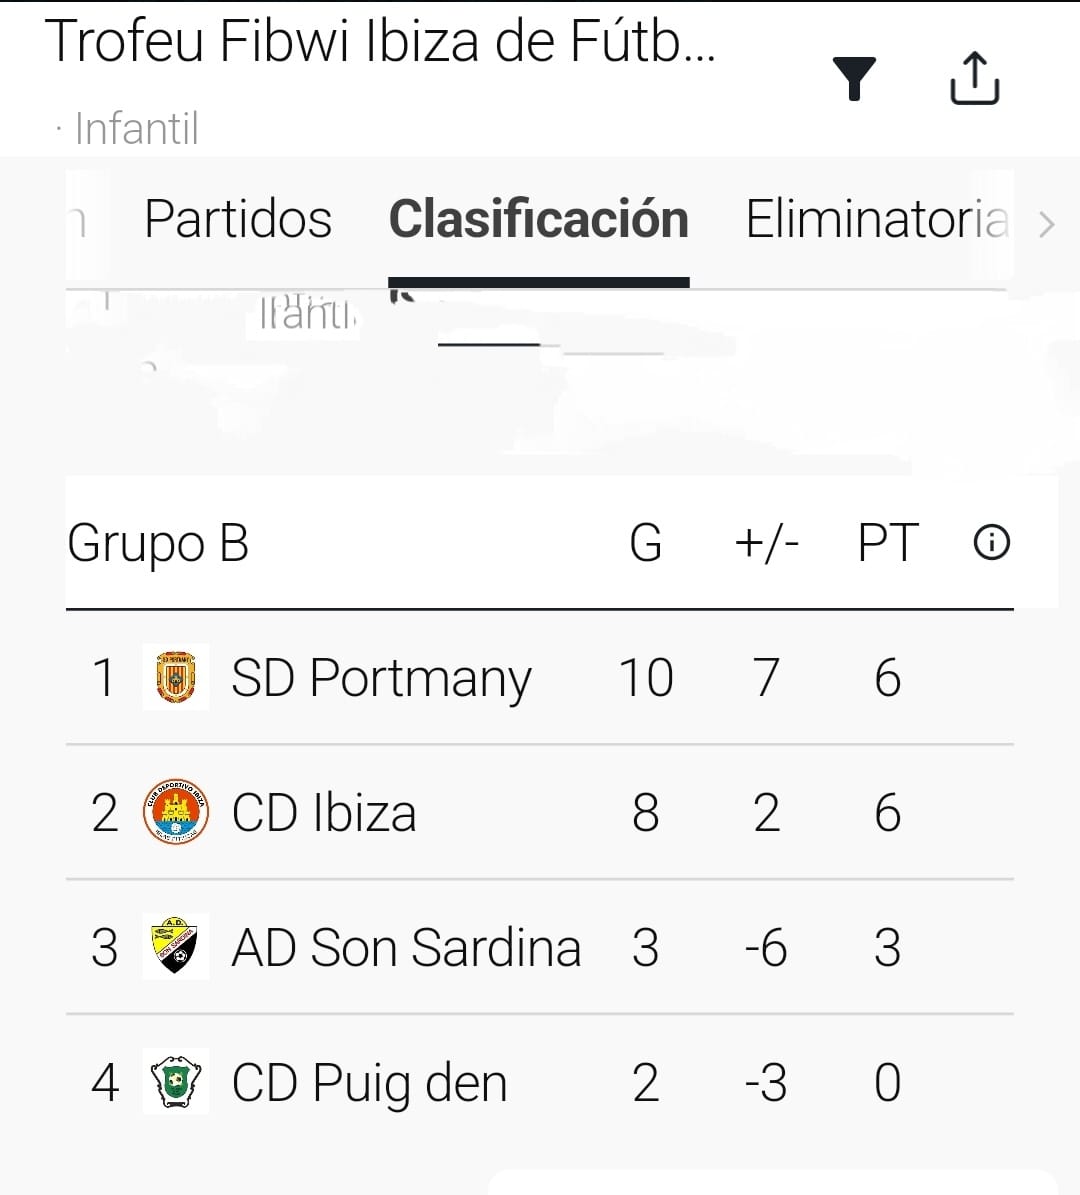The image size is (1080, 1195).
Task: Click the G column header
Action: tap(645, 543)
